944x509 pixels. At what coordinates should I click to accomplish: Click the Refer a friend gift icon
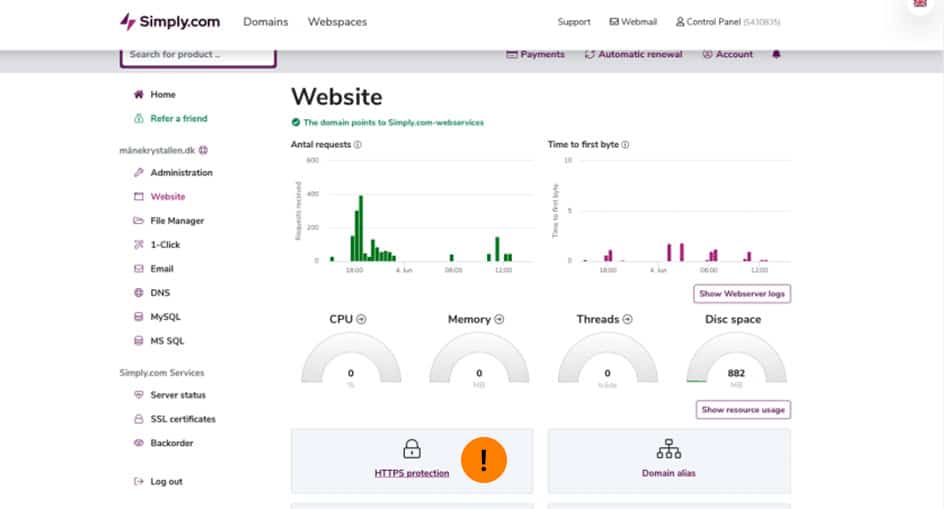click(138, 118)
